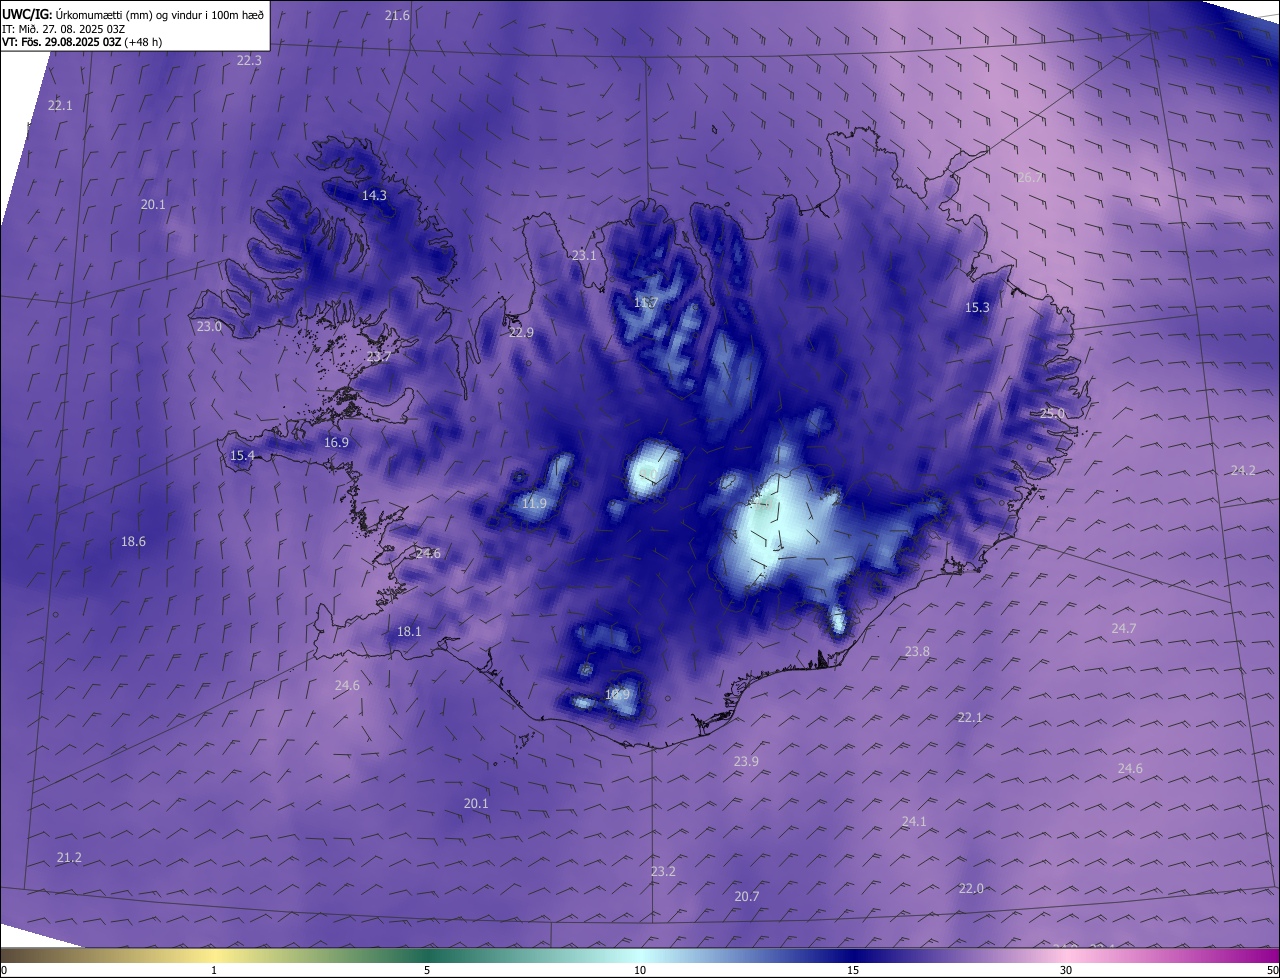
Task: Click the '15' tick on the color scale
Action: (x=853, y=971)
